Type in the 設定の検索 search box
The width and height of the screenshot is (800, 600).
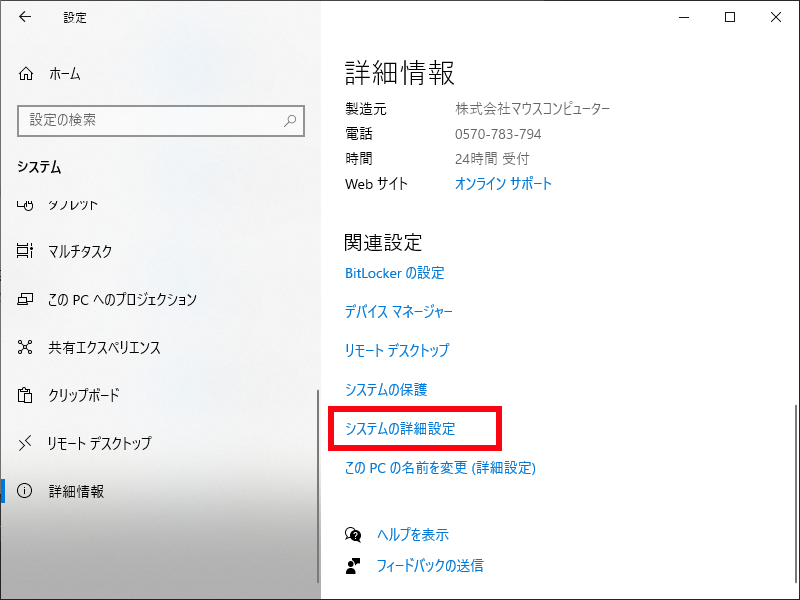(x=150, y=120)
